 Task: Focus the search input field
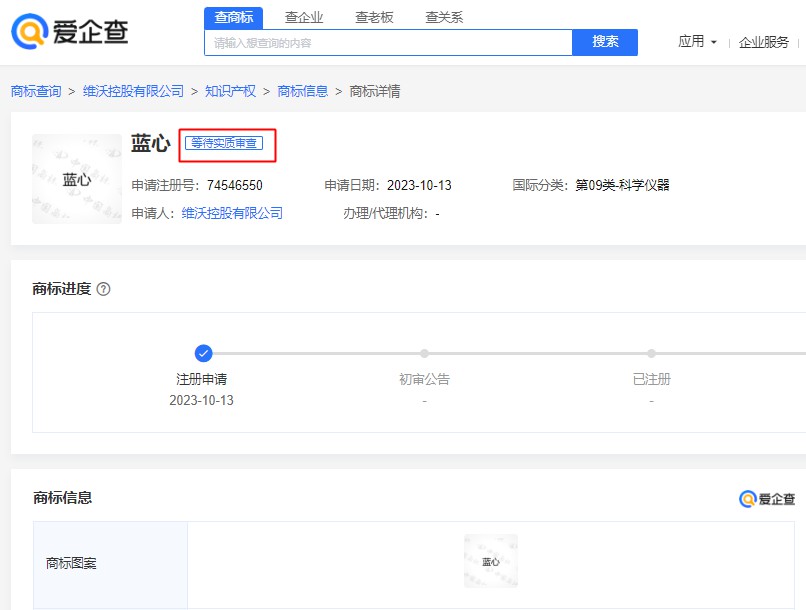[388, 42]
